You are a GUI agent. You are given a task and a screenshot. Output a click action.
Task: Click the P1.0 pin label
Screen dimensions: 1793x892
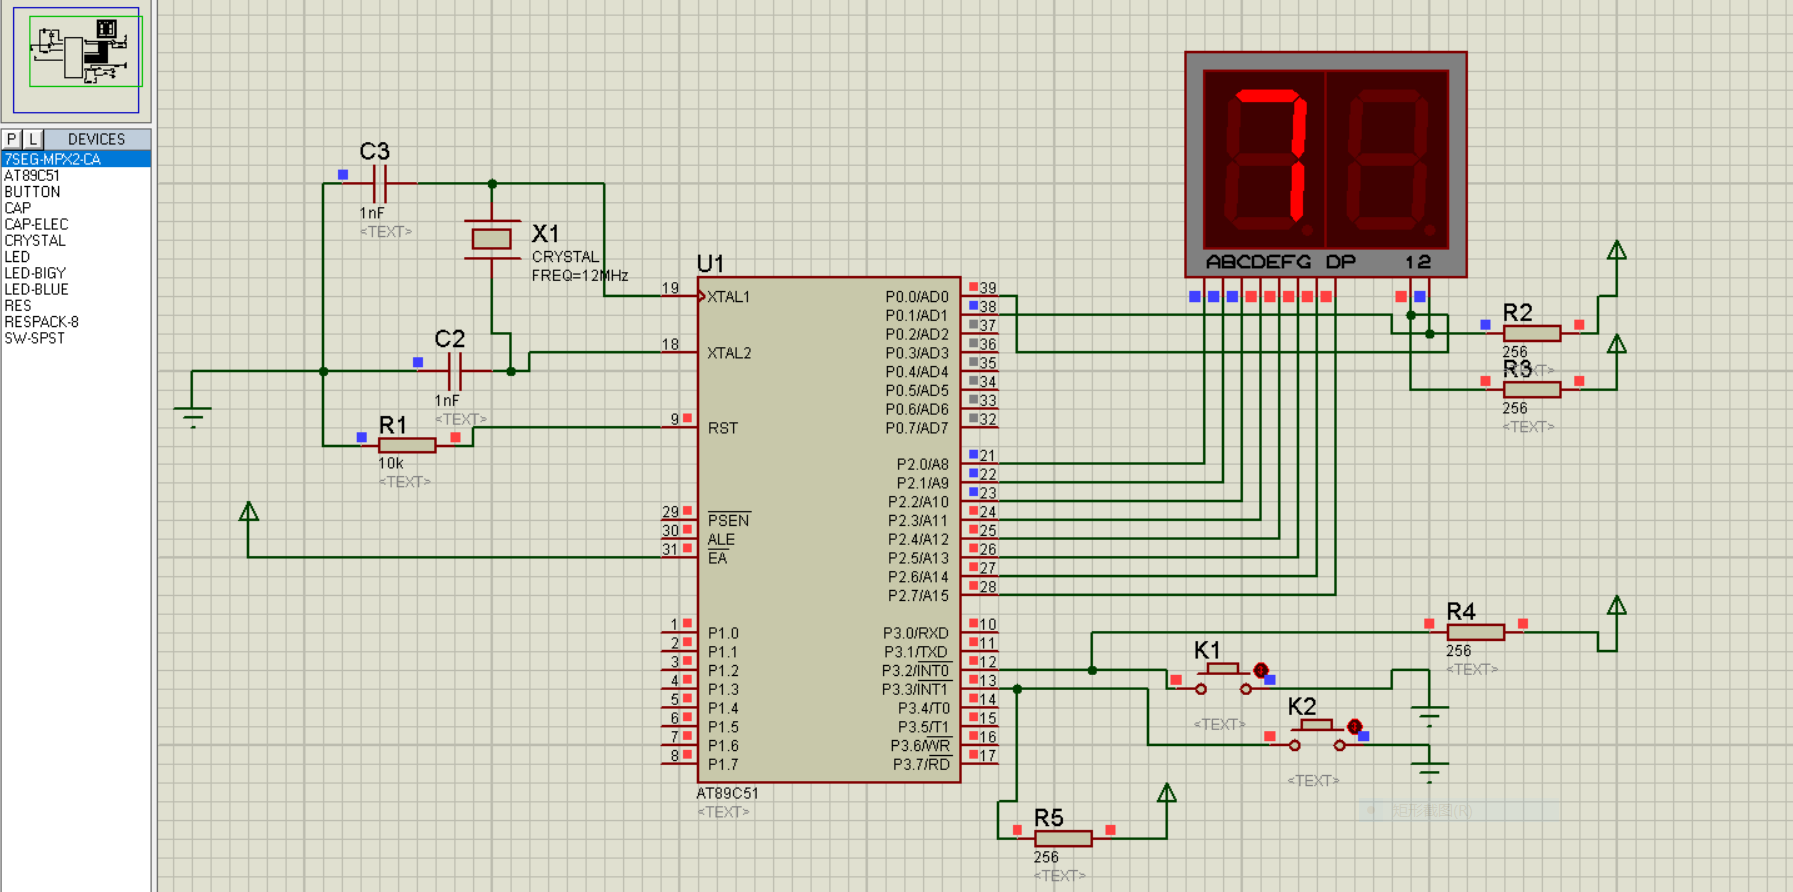point(723,633)
